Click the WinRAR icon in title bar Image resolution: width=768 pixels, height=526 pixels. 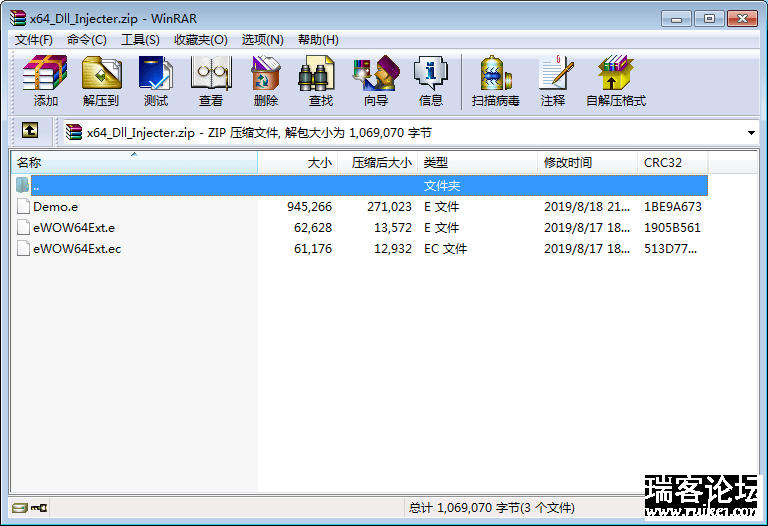click(18, 18)
